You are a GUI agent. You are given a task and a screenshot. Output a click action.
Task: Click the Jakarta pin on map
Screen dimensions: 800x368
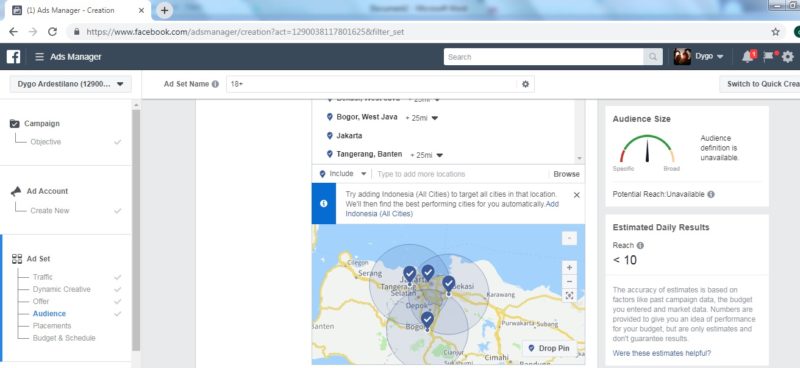click(x=428, y=273)
